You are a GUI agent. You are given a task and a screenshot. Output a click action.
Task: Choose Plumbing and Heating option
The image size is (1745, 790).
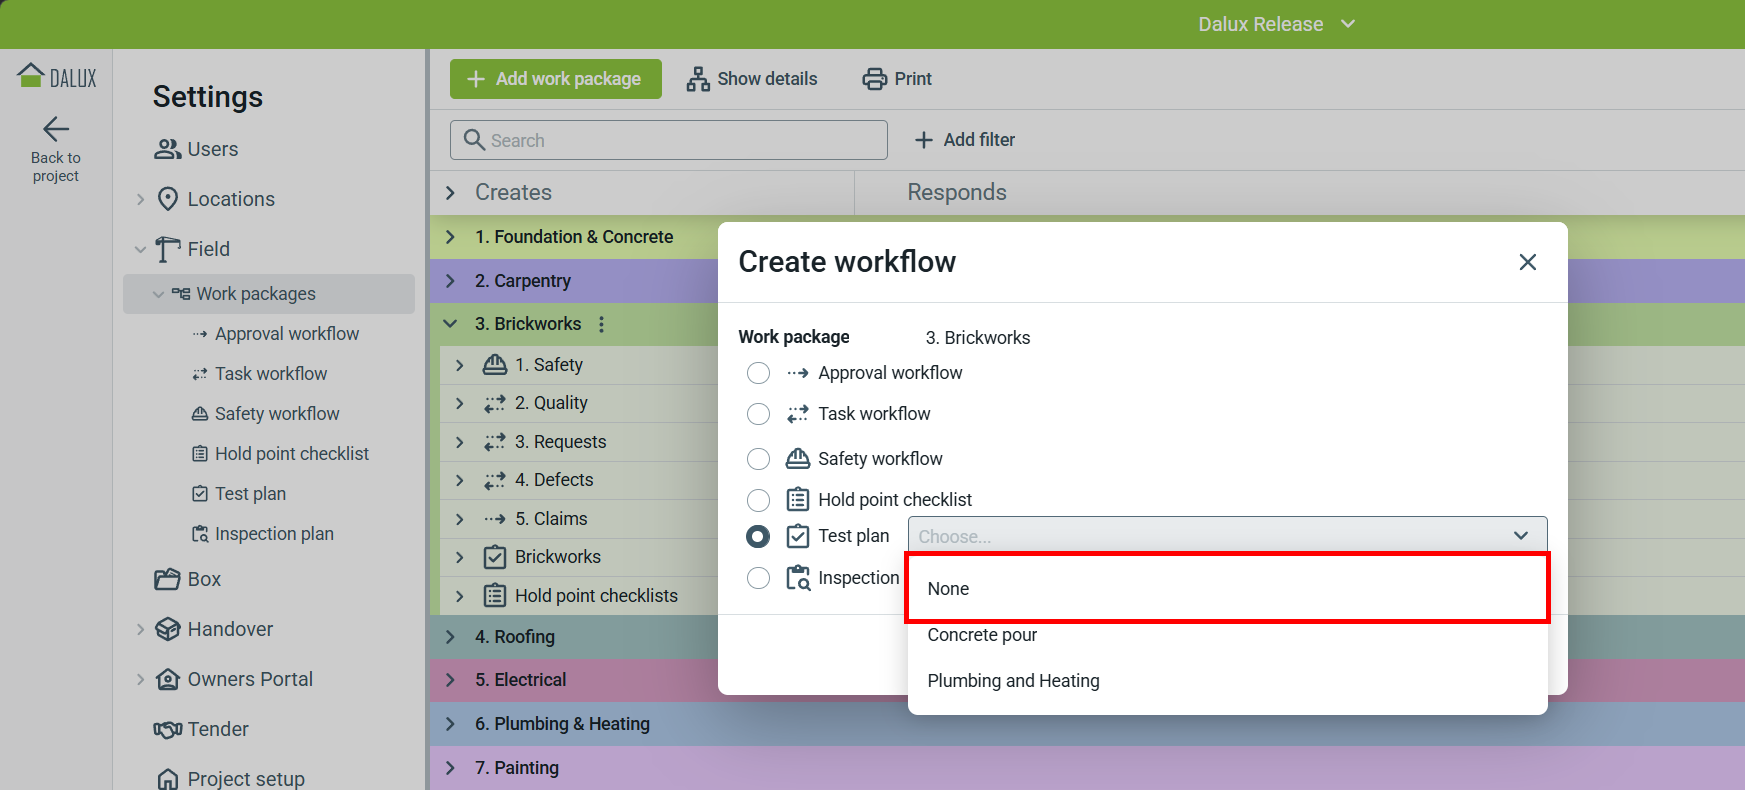1227,681
